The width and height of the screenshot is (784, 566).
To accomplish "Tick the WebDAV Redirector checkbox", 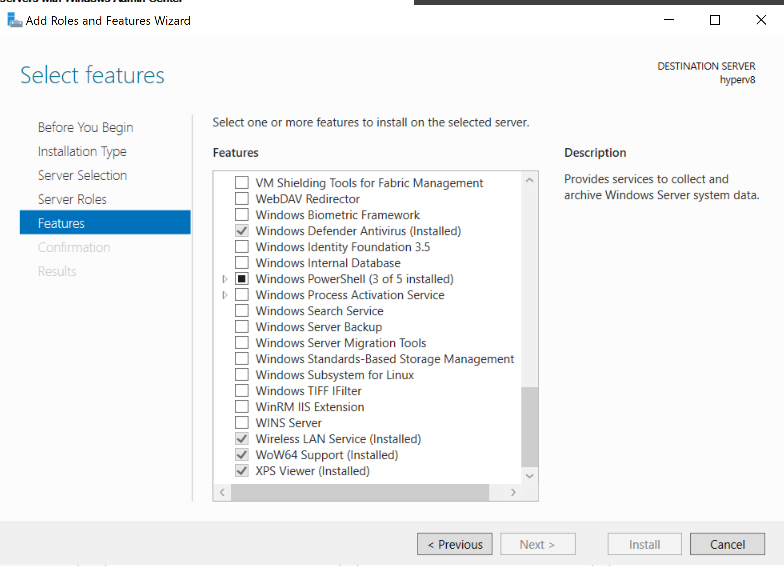I will click(x=242, y=198).
